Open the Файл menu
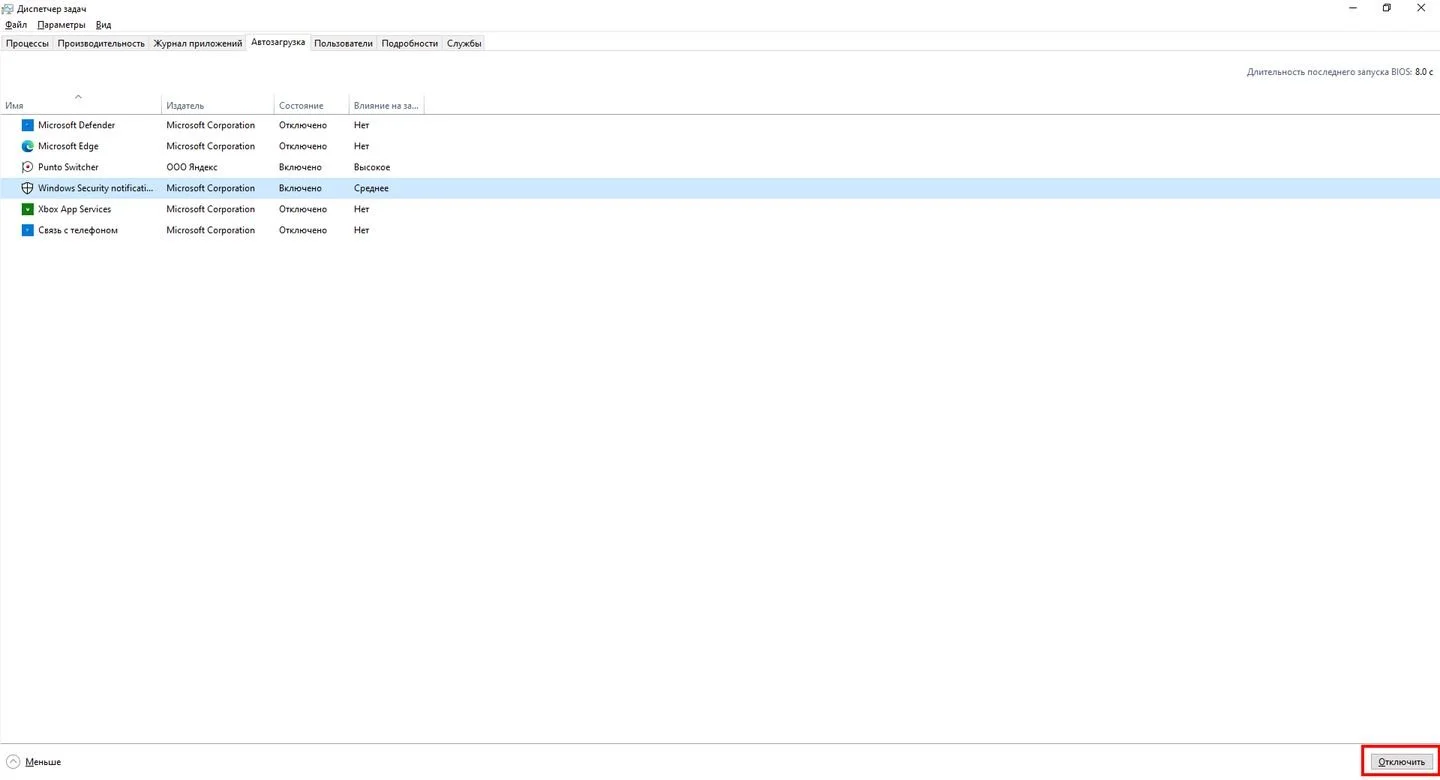Viewport: 1440px width, 780px height. click(16, 24)
